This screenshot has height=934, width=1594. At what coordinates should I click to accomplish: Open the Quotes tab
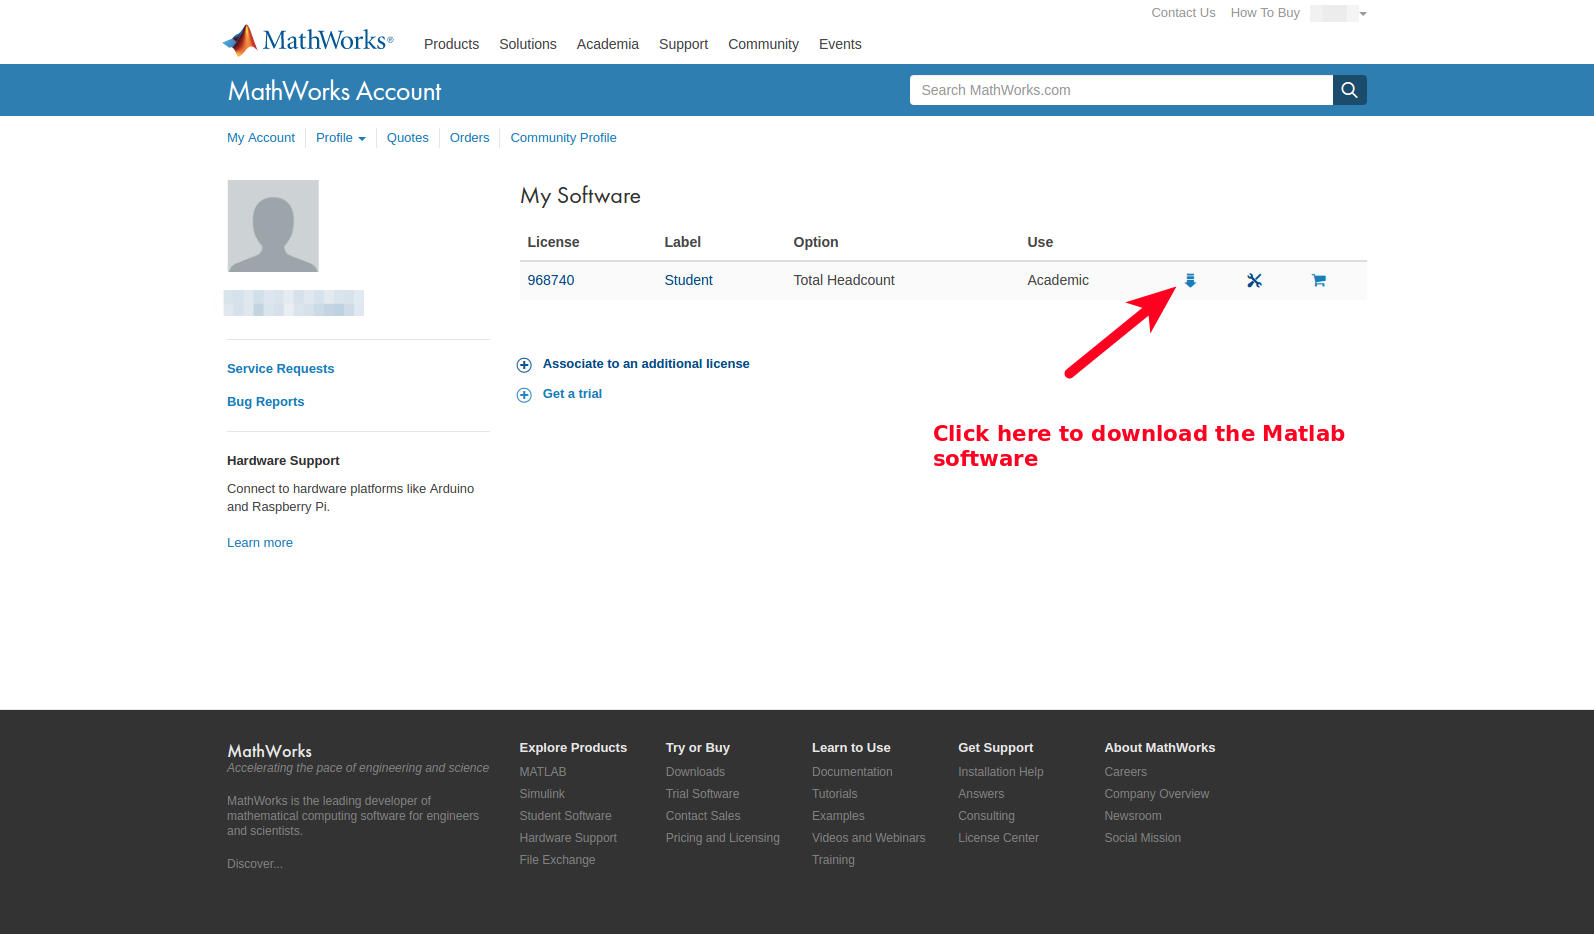(x=408, y=138)
